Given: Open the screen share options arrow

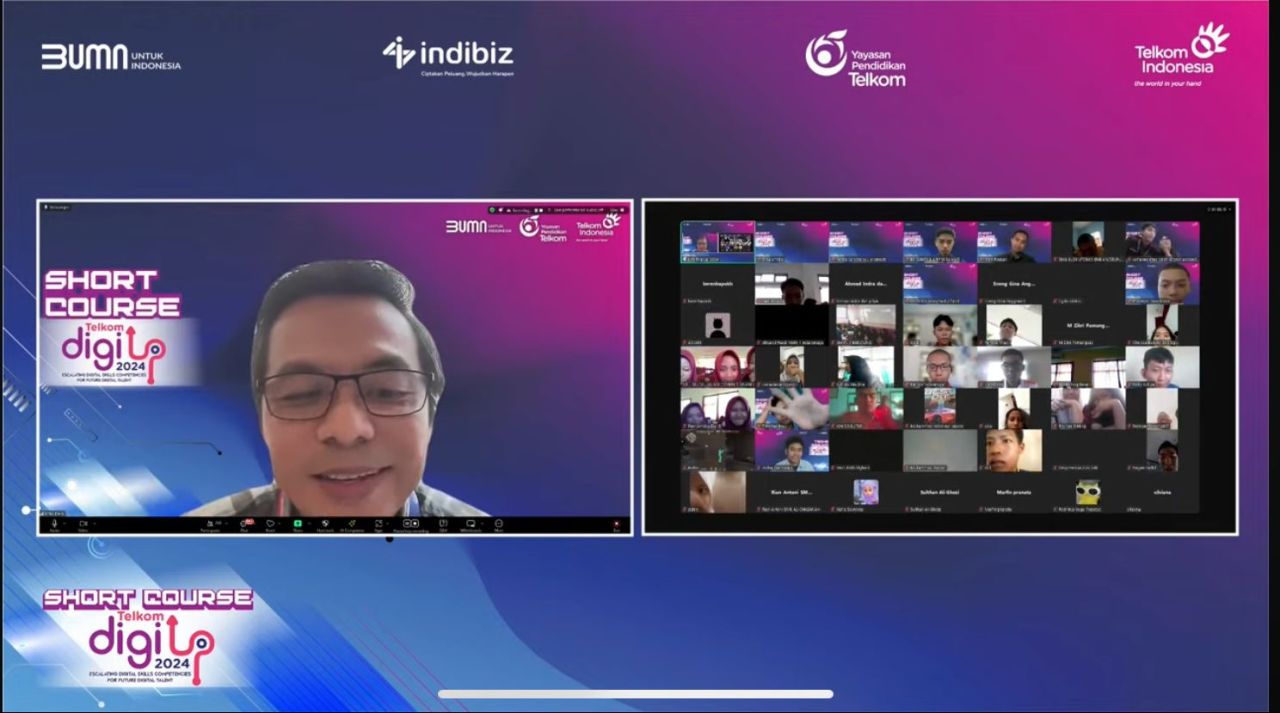Looking at the screenshot, I should (x=309, y=523).
